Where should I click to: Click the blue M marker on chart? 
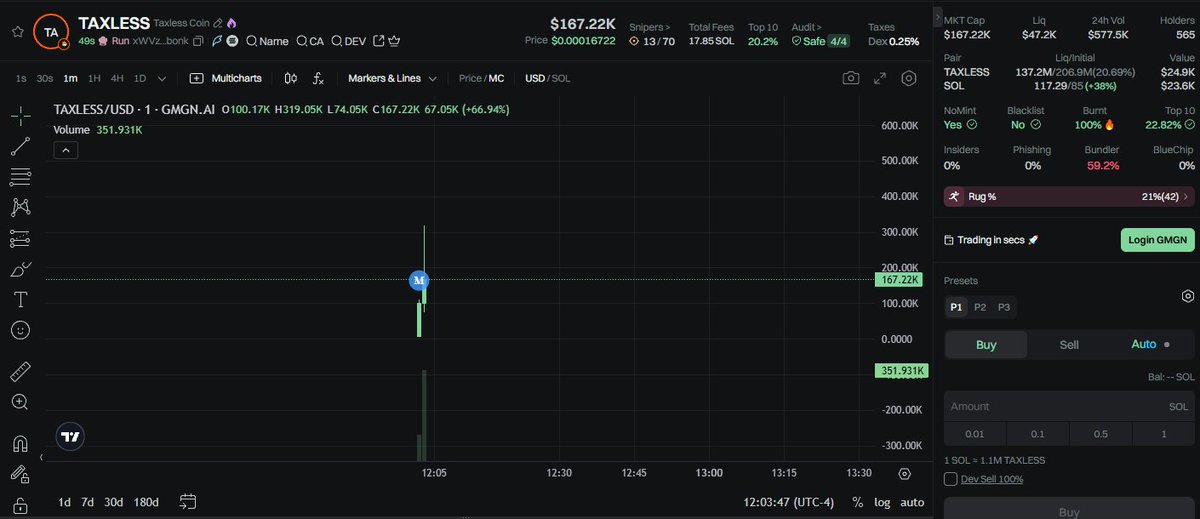[419, 280]
